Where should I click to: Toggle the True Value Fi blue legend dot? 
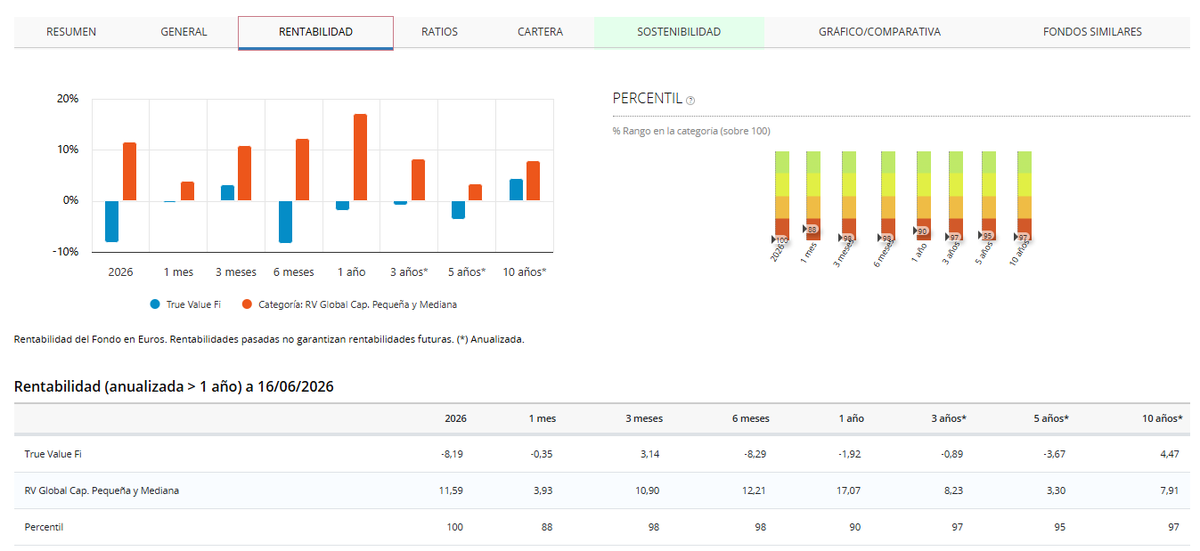click(154, 304)
